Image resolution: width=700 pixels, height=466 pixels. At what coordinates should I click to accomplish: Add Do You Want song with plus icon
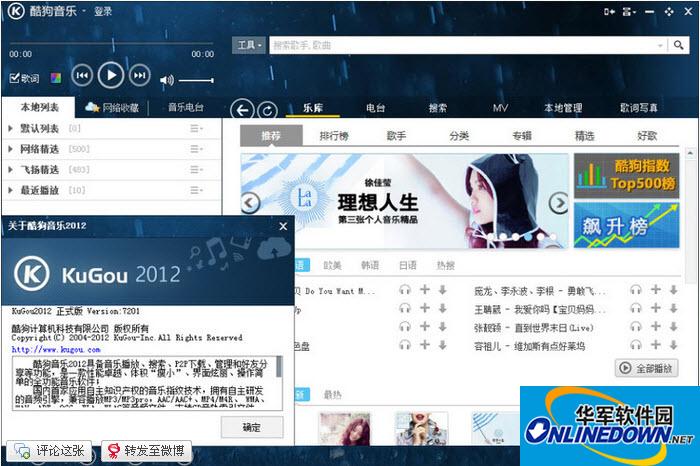coord(425,290)
